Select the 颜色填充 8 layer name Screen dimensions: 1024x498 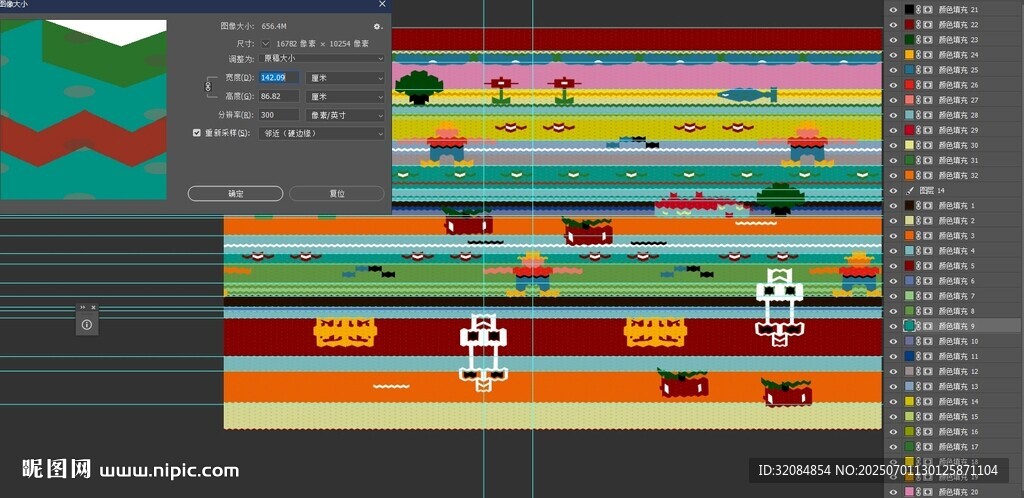click(956, 311)
